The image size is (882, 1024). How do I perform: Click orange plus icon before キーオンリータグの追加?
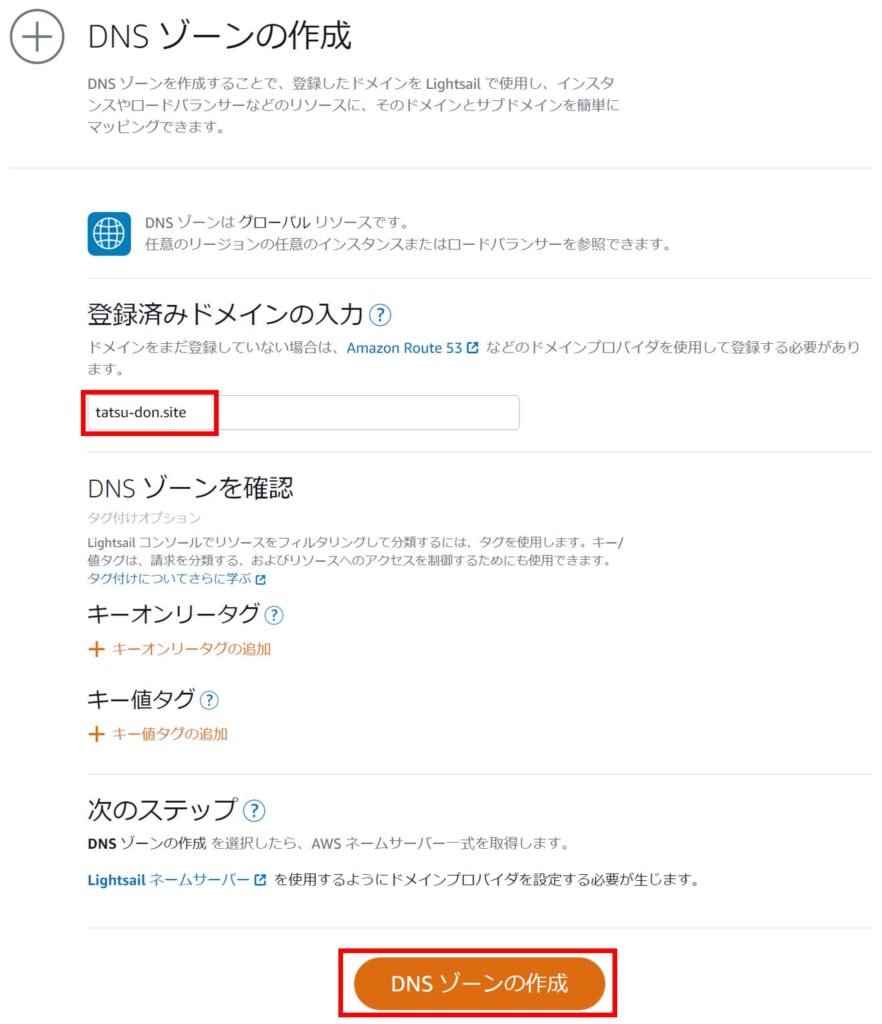click(97, 648)
